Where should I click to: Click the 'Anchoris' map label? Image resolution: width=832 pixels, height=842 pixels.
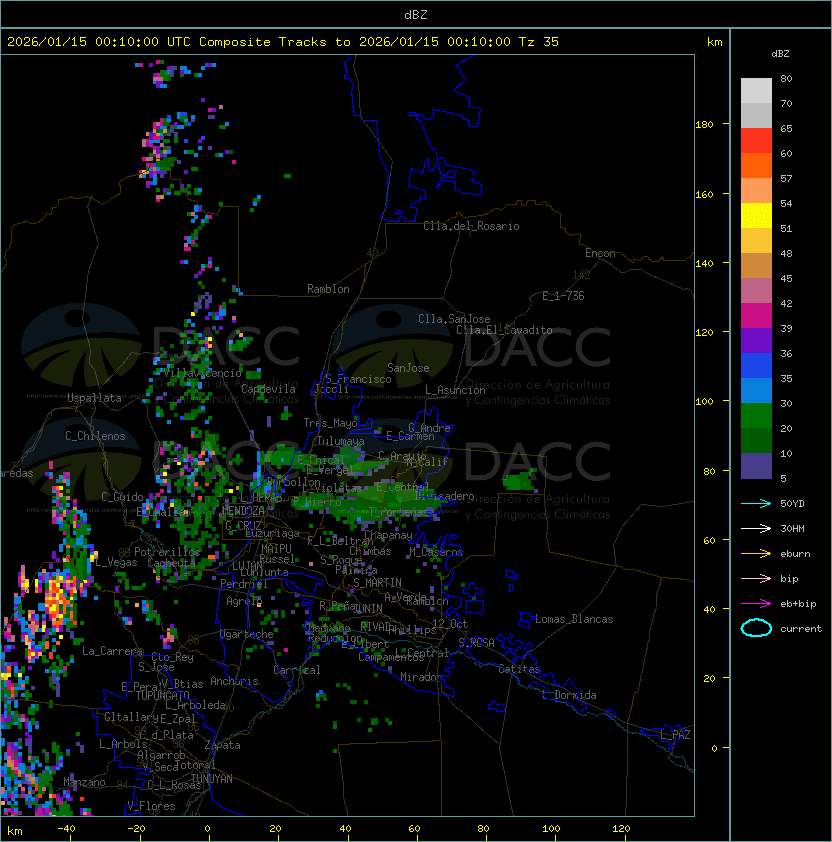[x=234, y=681]
